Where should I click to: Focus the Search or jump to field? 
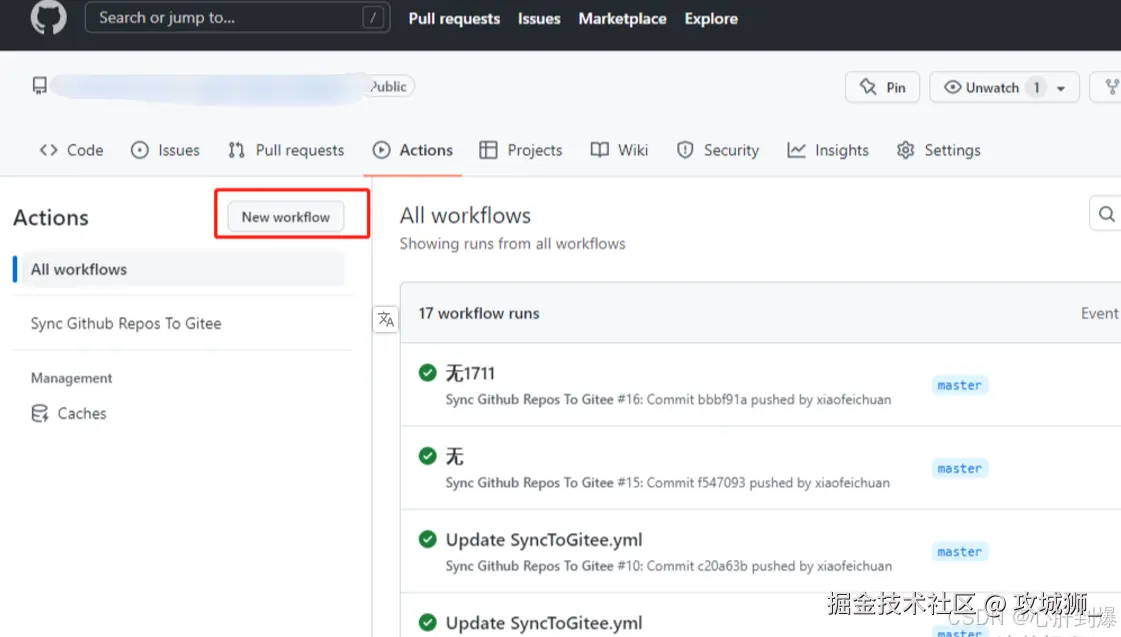[237, 17]
